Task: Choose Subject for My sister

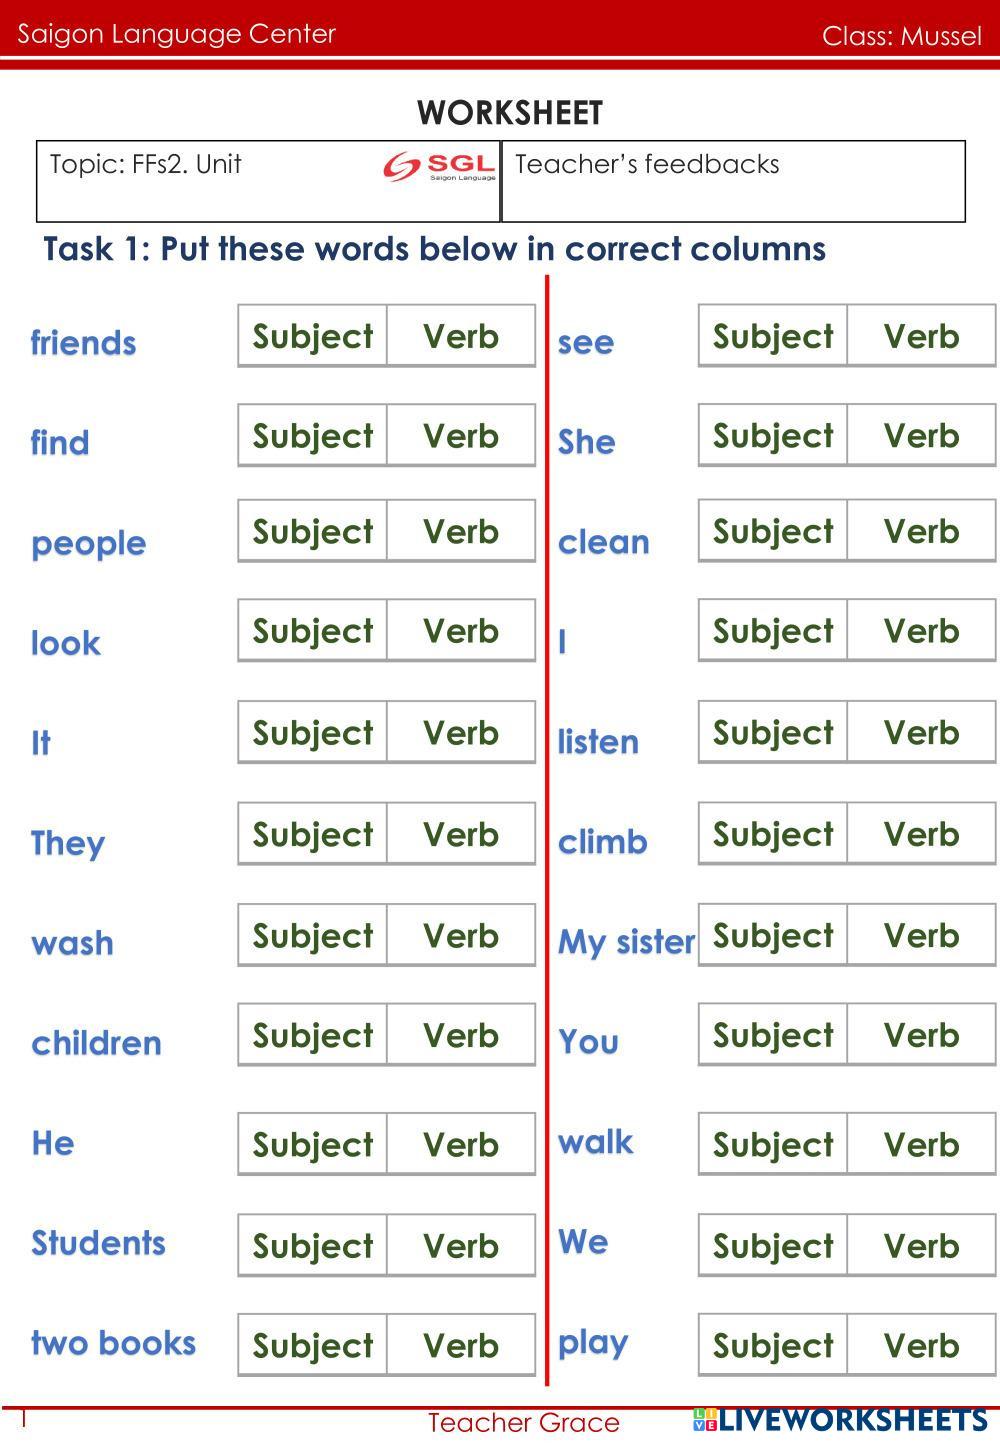Action: click(x=773, y=936)
